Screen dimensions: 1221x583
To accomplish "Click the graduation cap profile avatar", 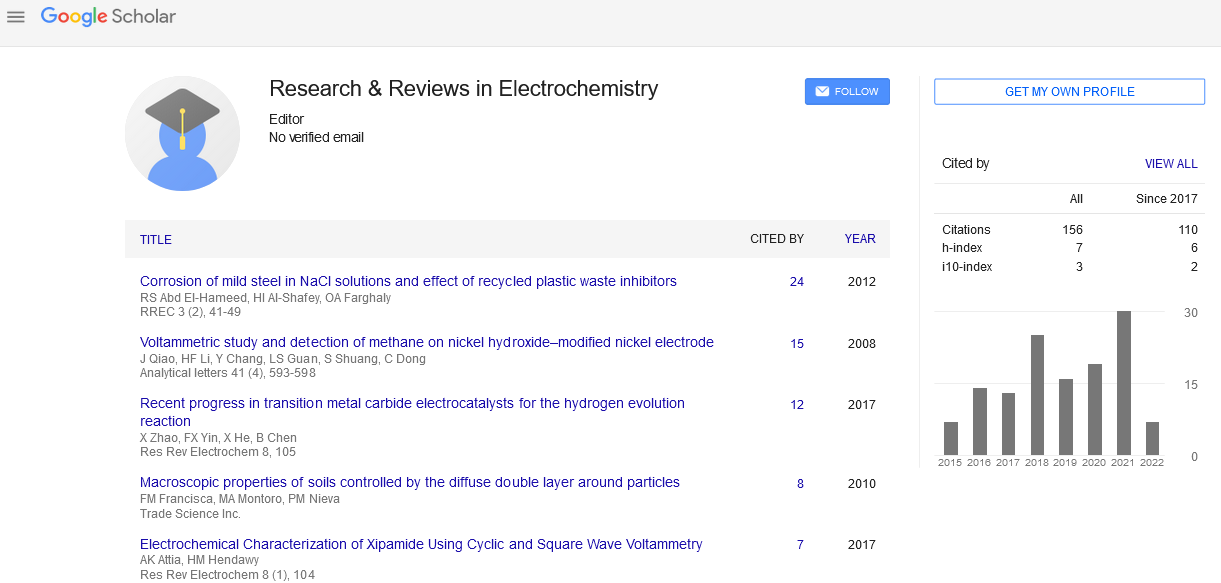I will tap(182, 133).
